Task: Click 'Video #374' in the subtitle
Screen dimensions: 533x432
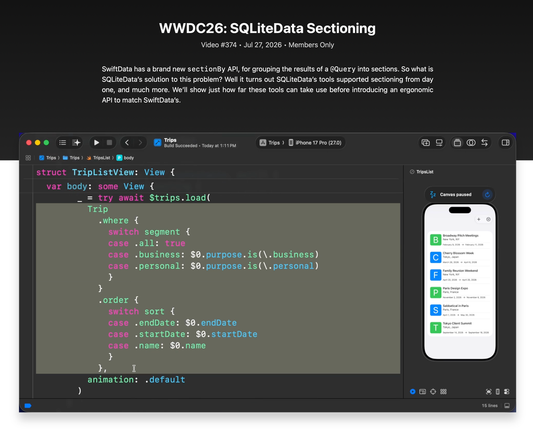Action: [x=219, y=45]
